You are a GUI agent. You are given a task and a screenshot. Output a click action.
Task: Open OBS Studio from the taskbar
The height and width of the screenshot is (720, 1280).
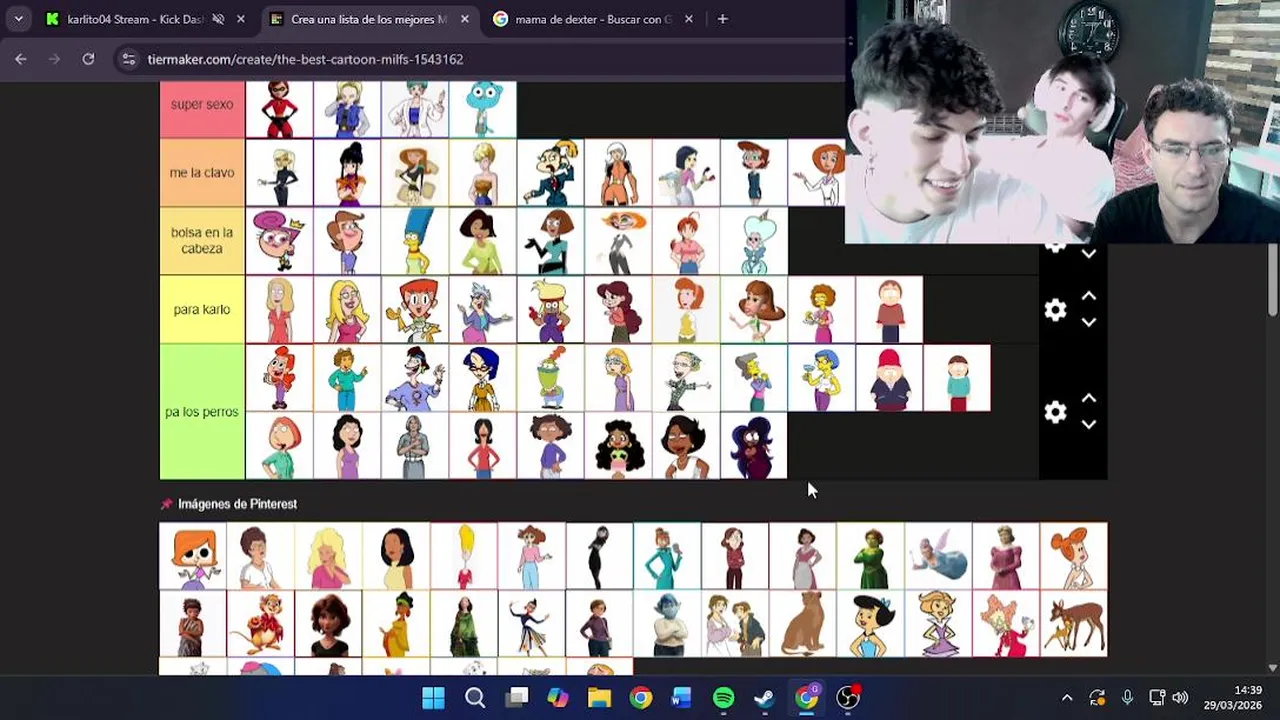[848, 698]
